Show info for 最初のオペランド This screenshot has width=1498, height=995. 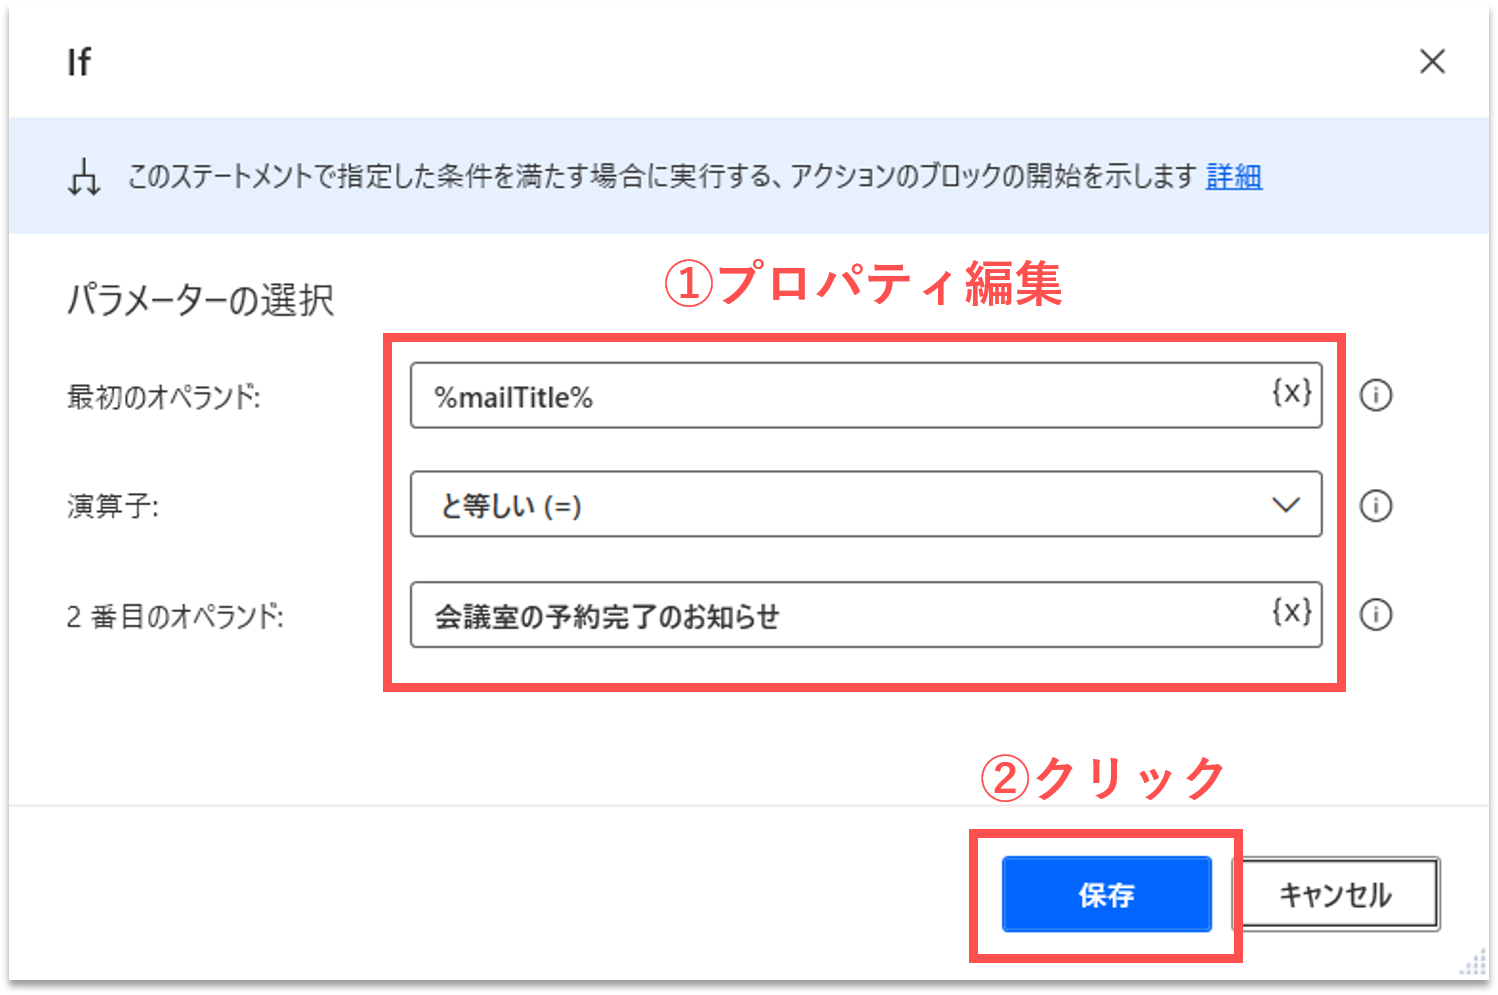[x=1376, y=396]
